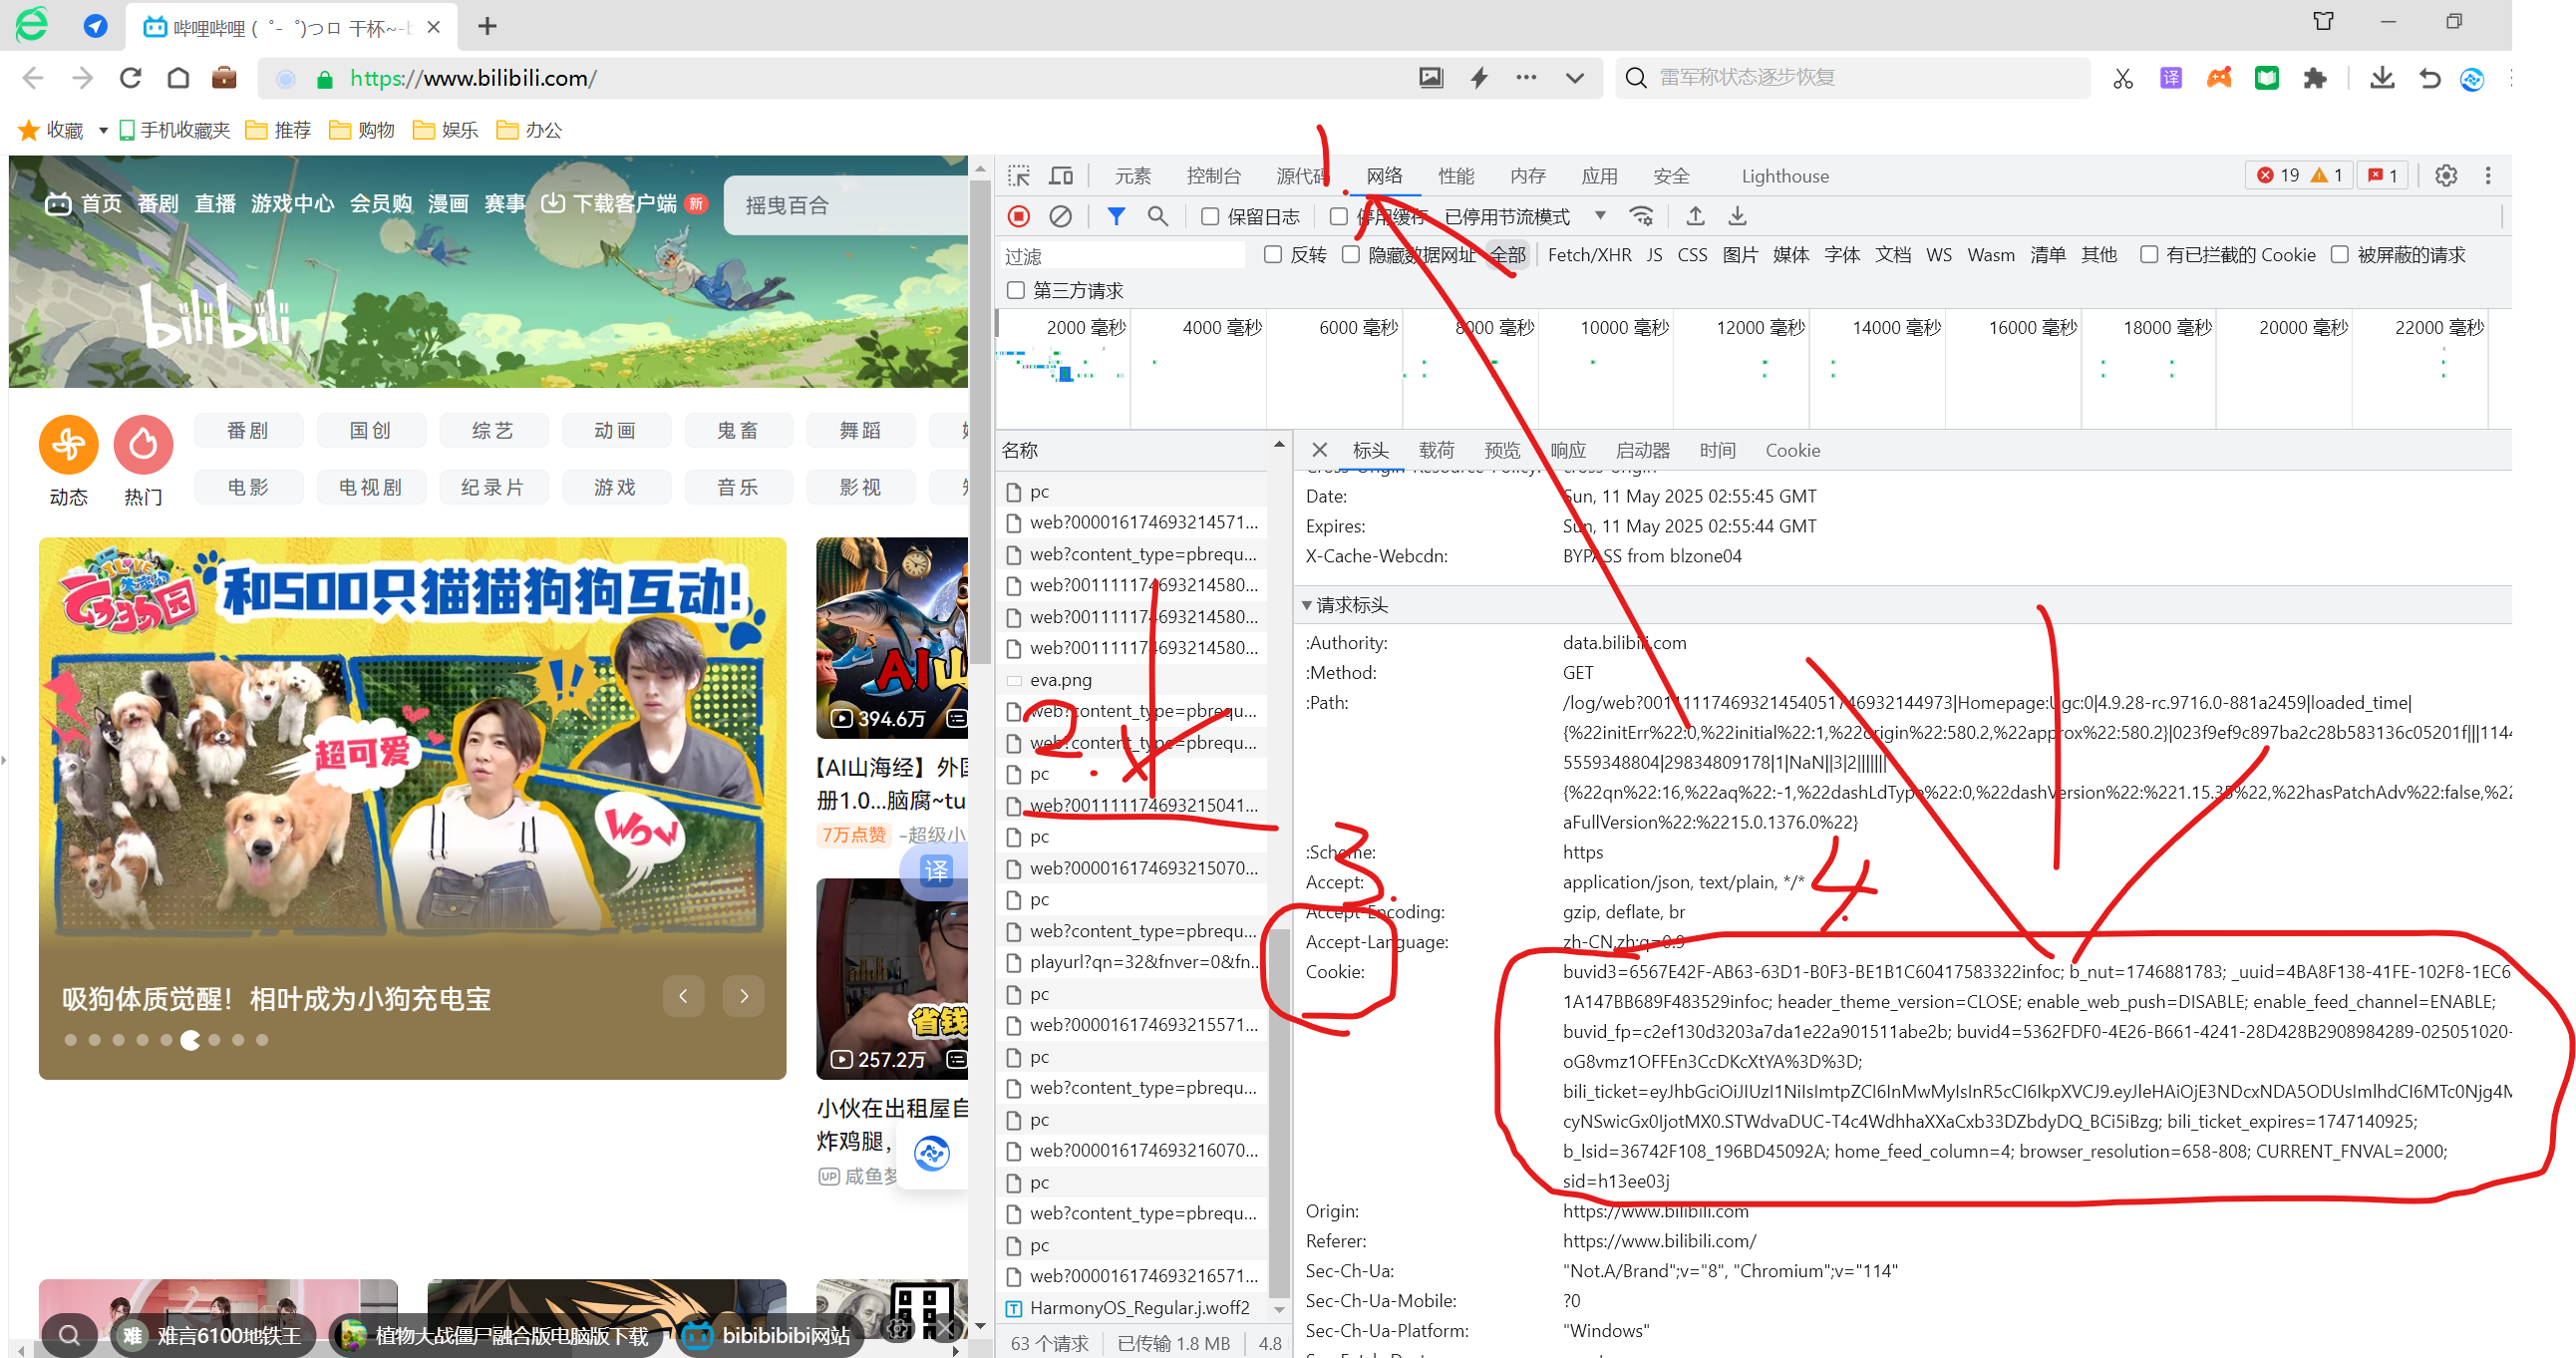Click the carousel next arrow button
This screenshot has height=1358, width=2576.
click(743, 996)
